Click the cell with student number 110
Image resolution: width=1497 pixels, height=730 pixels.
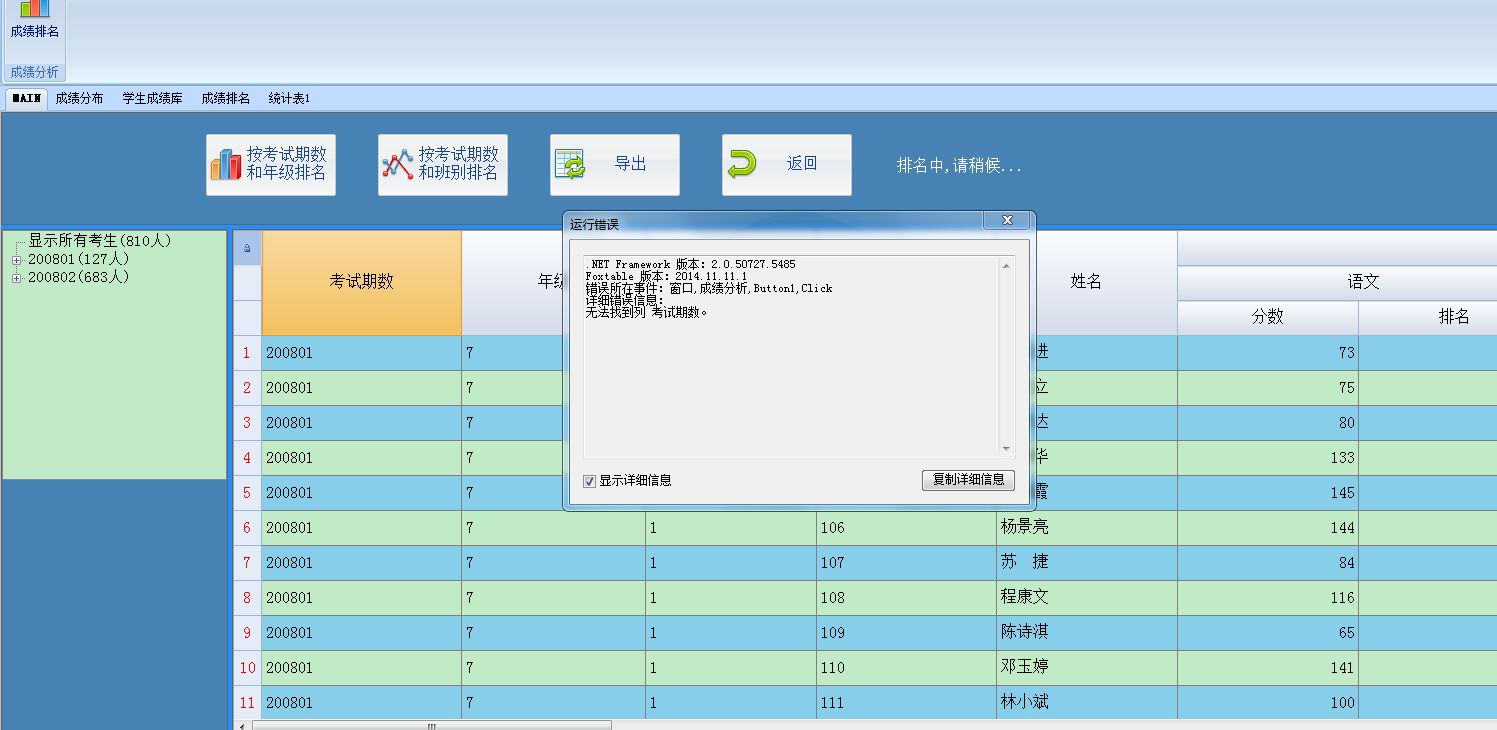[x=906, y=668]
